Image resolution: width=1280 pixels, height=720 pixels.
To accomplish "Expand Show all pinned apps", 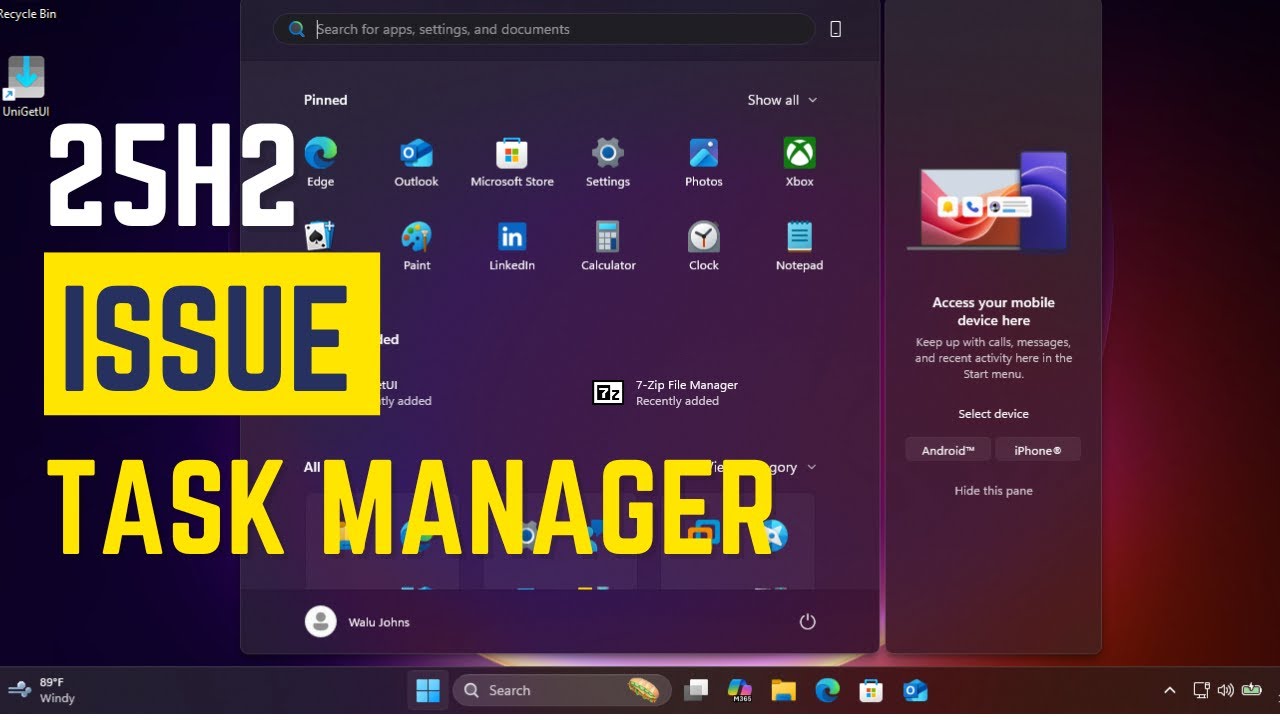I will pos(782,100).
